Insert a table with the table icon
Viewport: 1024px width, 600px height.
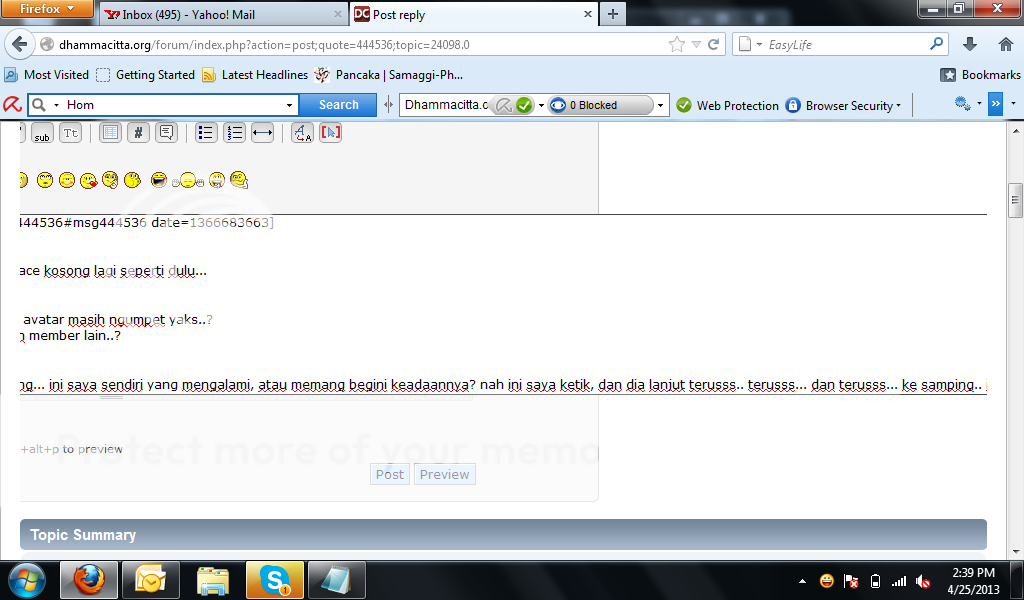coord(110,133)
